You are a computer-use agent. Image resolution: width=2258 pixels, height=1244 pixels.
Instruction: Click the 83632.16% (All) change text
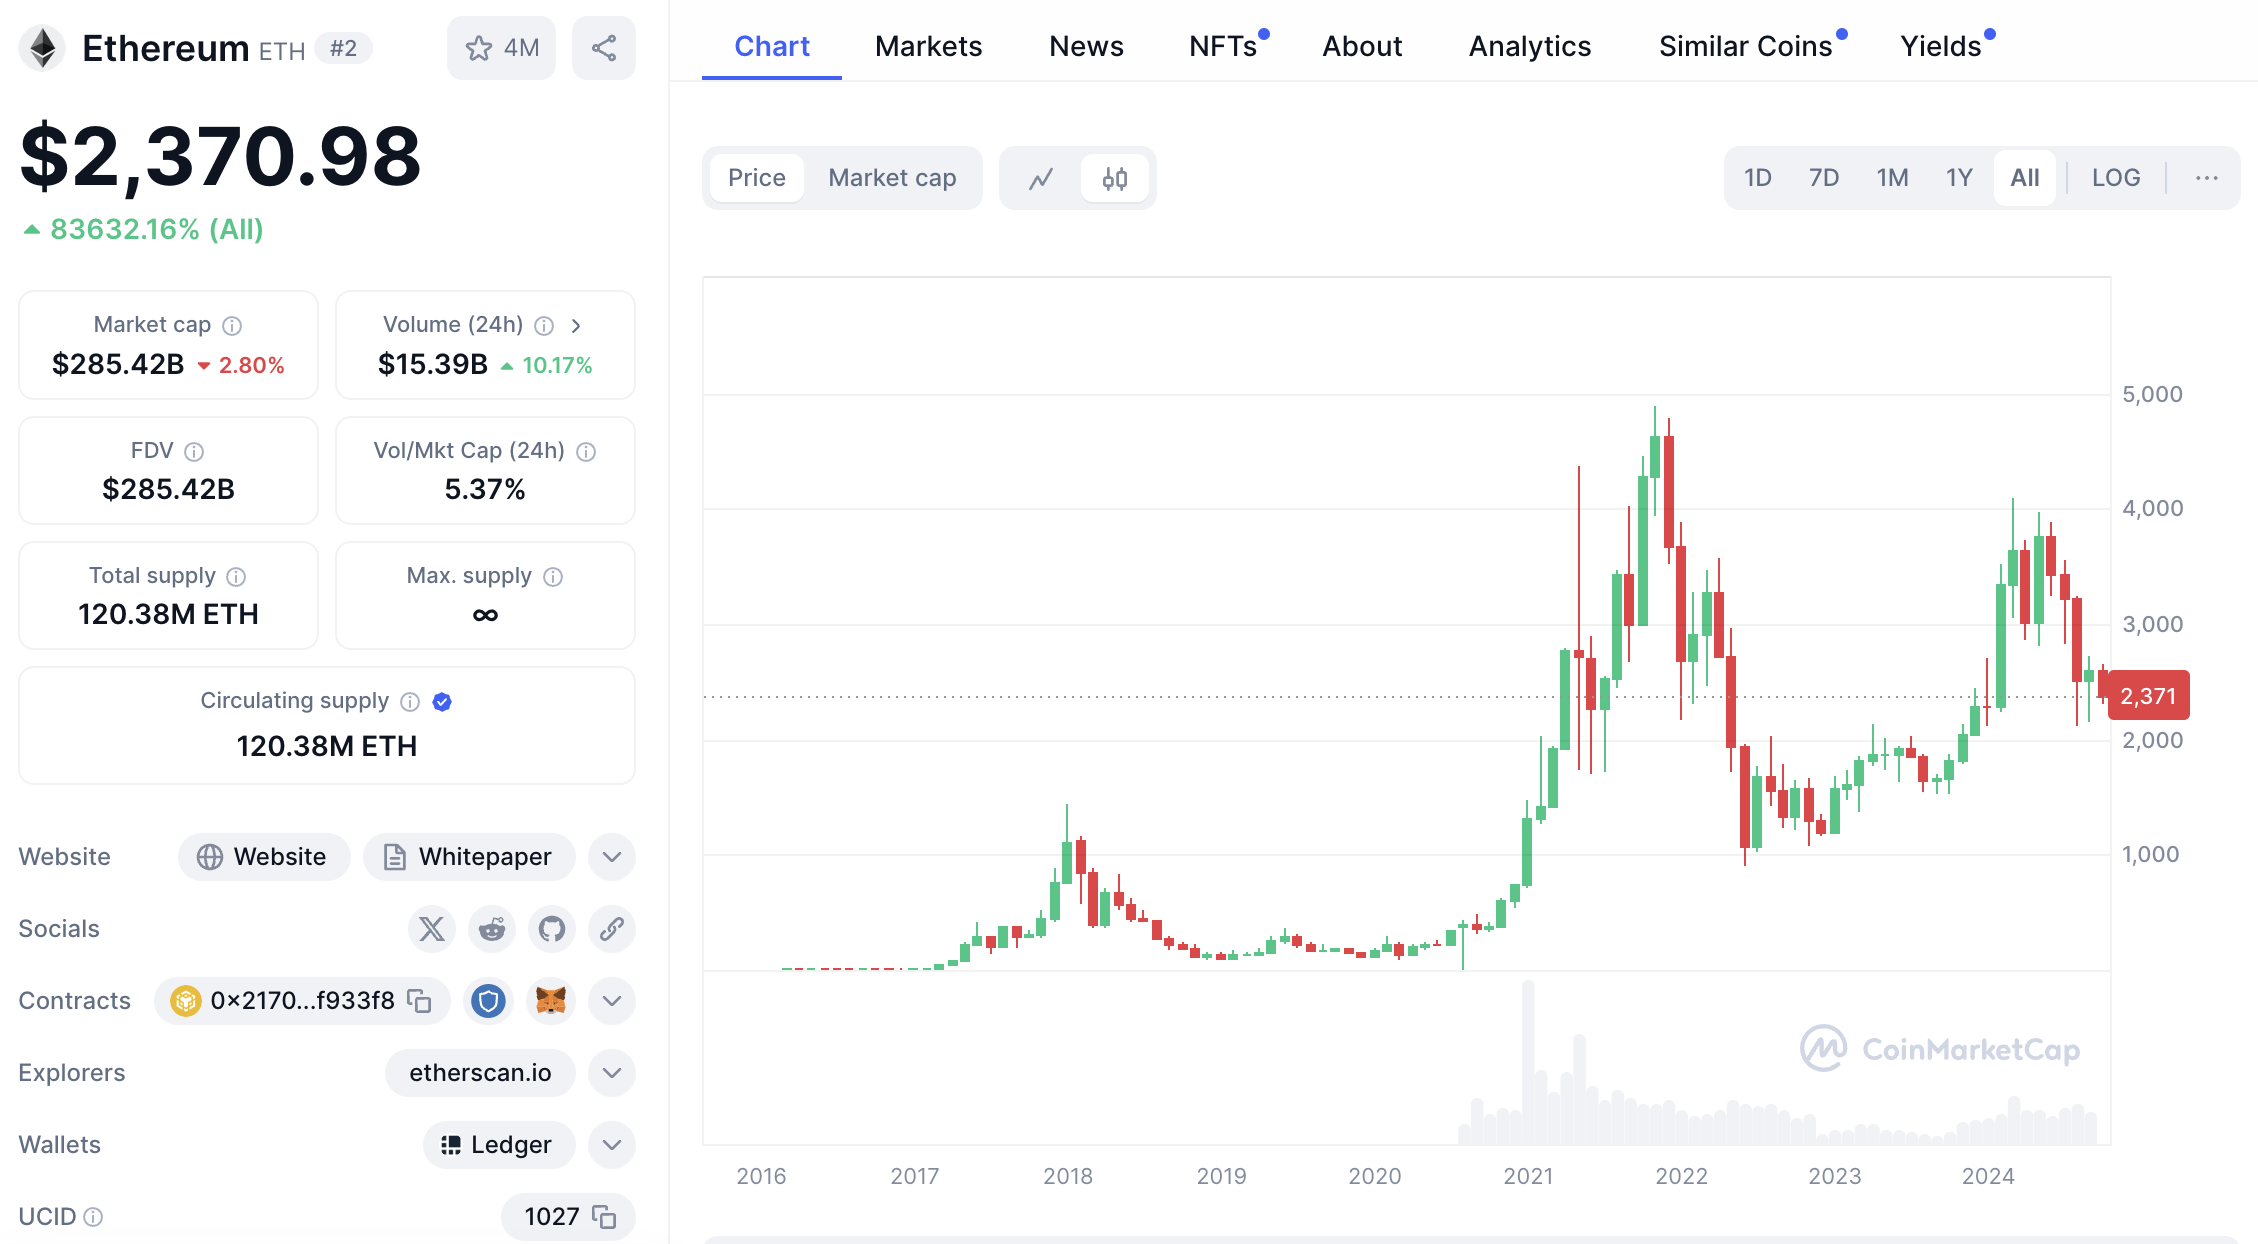coord(156,230)
